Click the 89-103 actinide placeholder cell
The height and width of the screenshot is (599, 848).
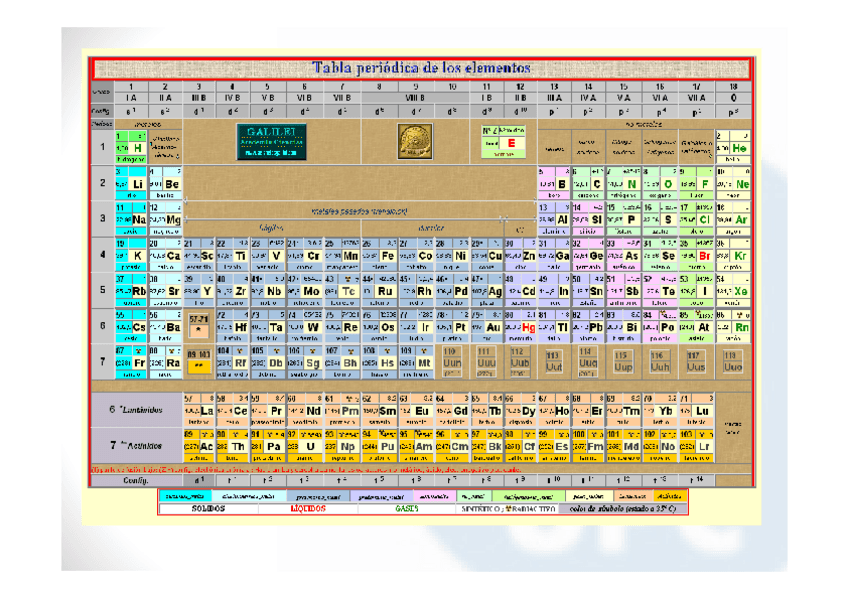(x=199, y=362)
